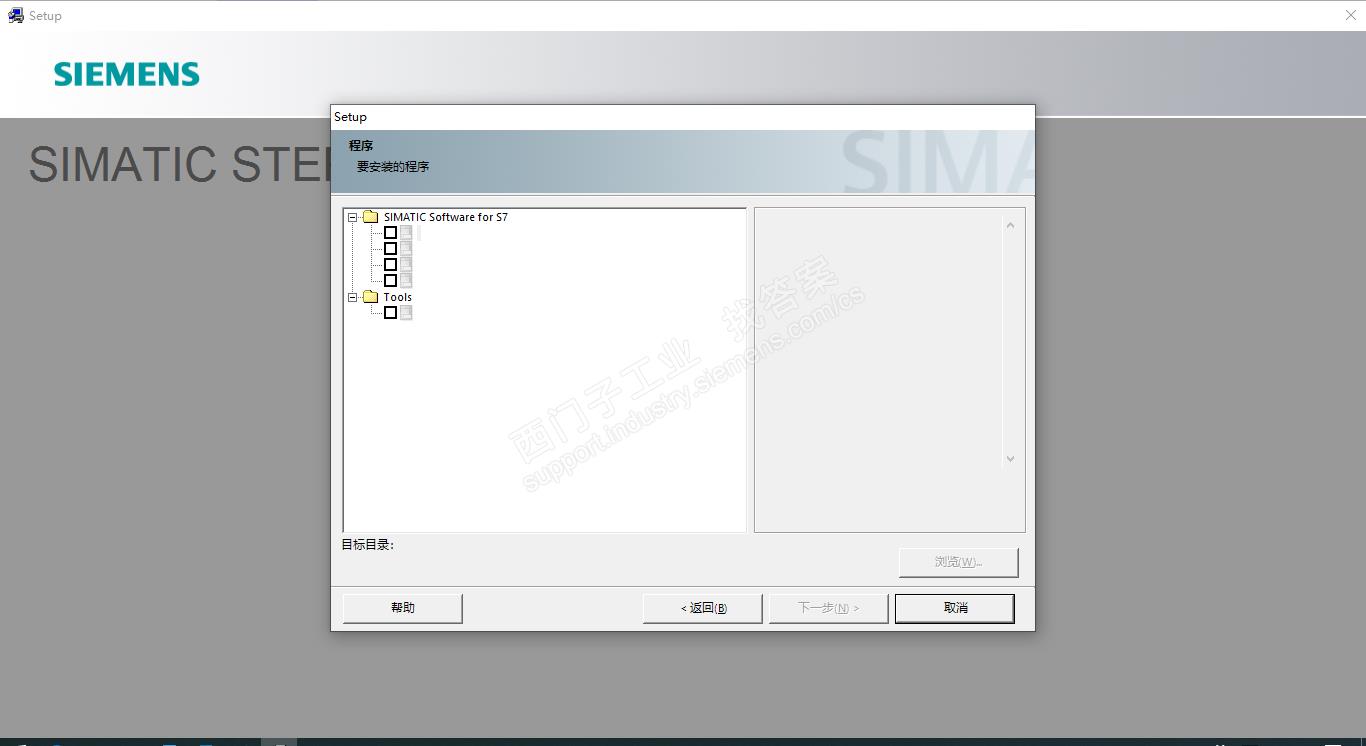
Task: Tick the fourth checkbox under SIMATIC Software for S7
Action: (x=390, y=280)
